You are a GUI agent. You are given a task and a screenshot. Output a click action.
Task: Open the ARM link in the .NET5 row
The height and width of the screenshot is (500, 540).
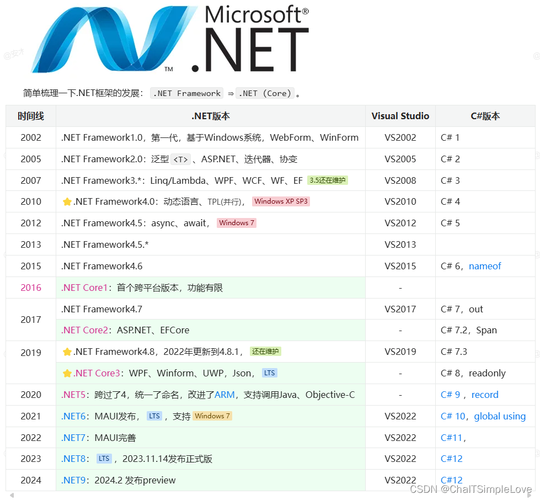click(224, 395)
